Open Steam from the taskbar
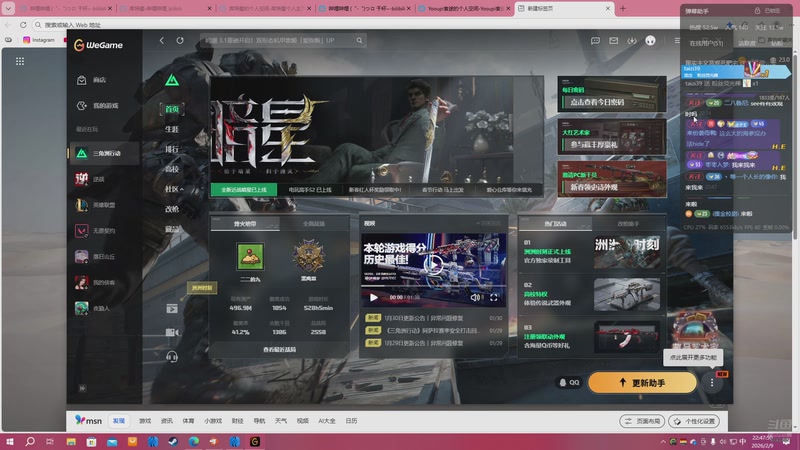 (173, 441)
